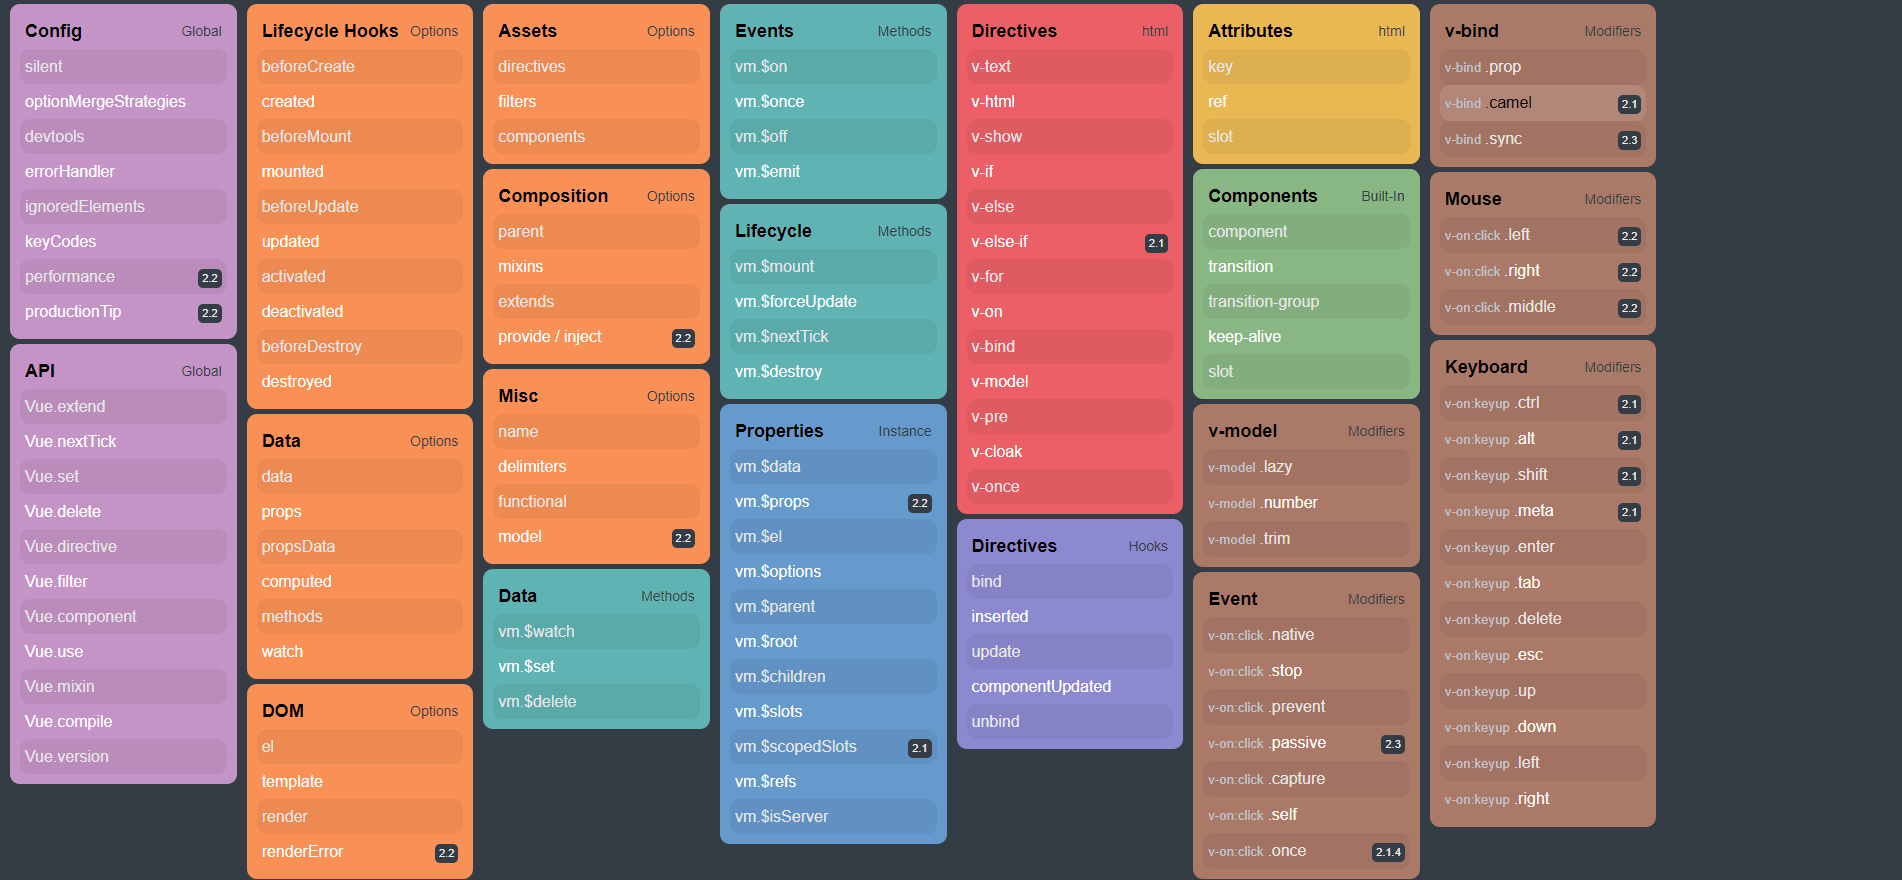Select template in DOM options

[360, 782]
